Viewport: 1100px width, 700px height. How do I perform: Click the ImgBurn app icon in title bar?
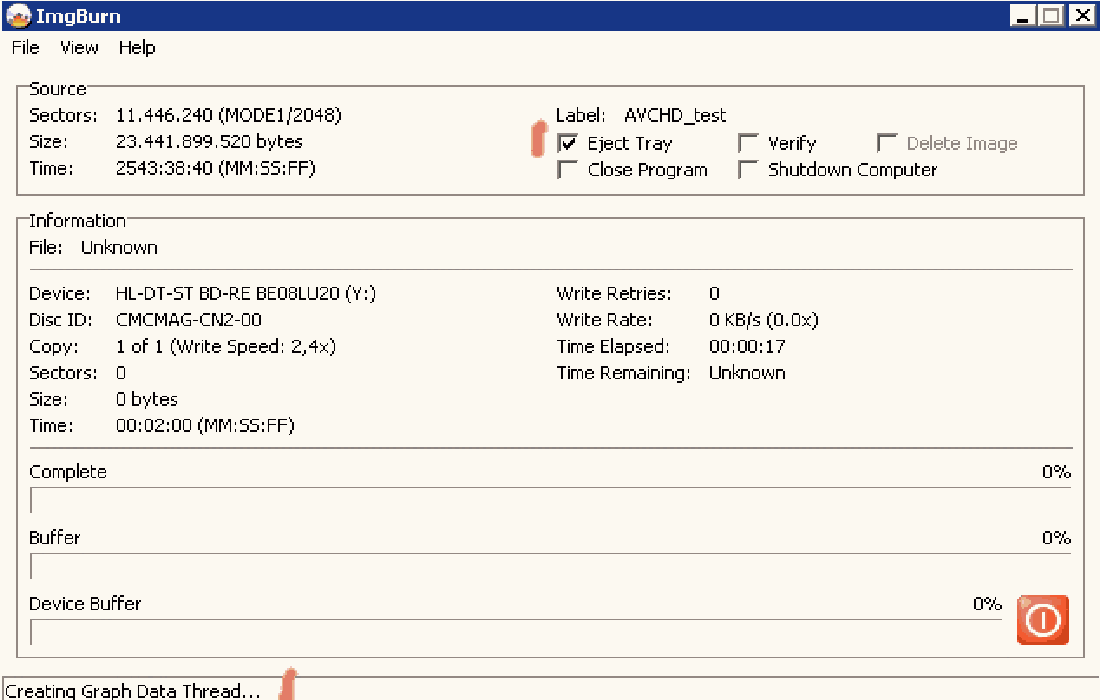point(17,15)
